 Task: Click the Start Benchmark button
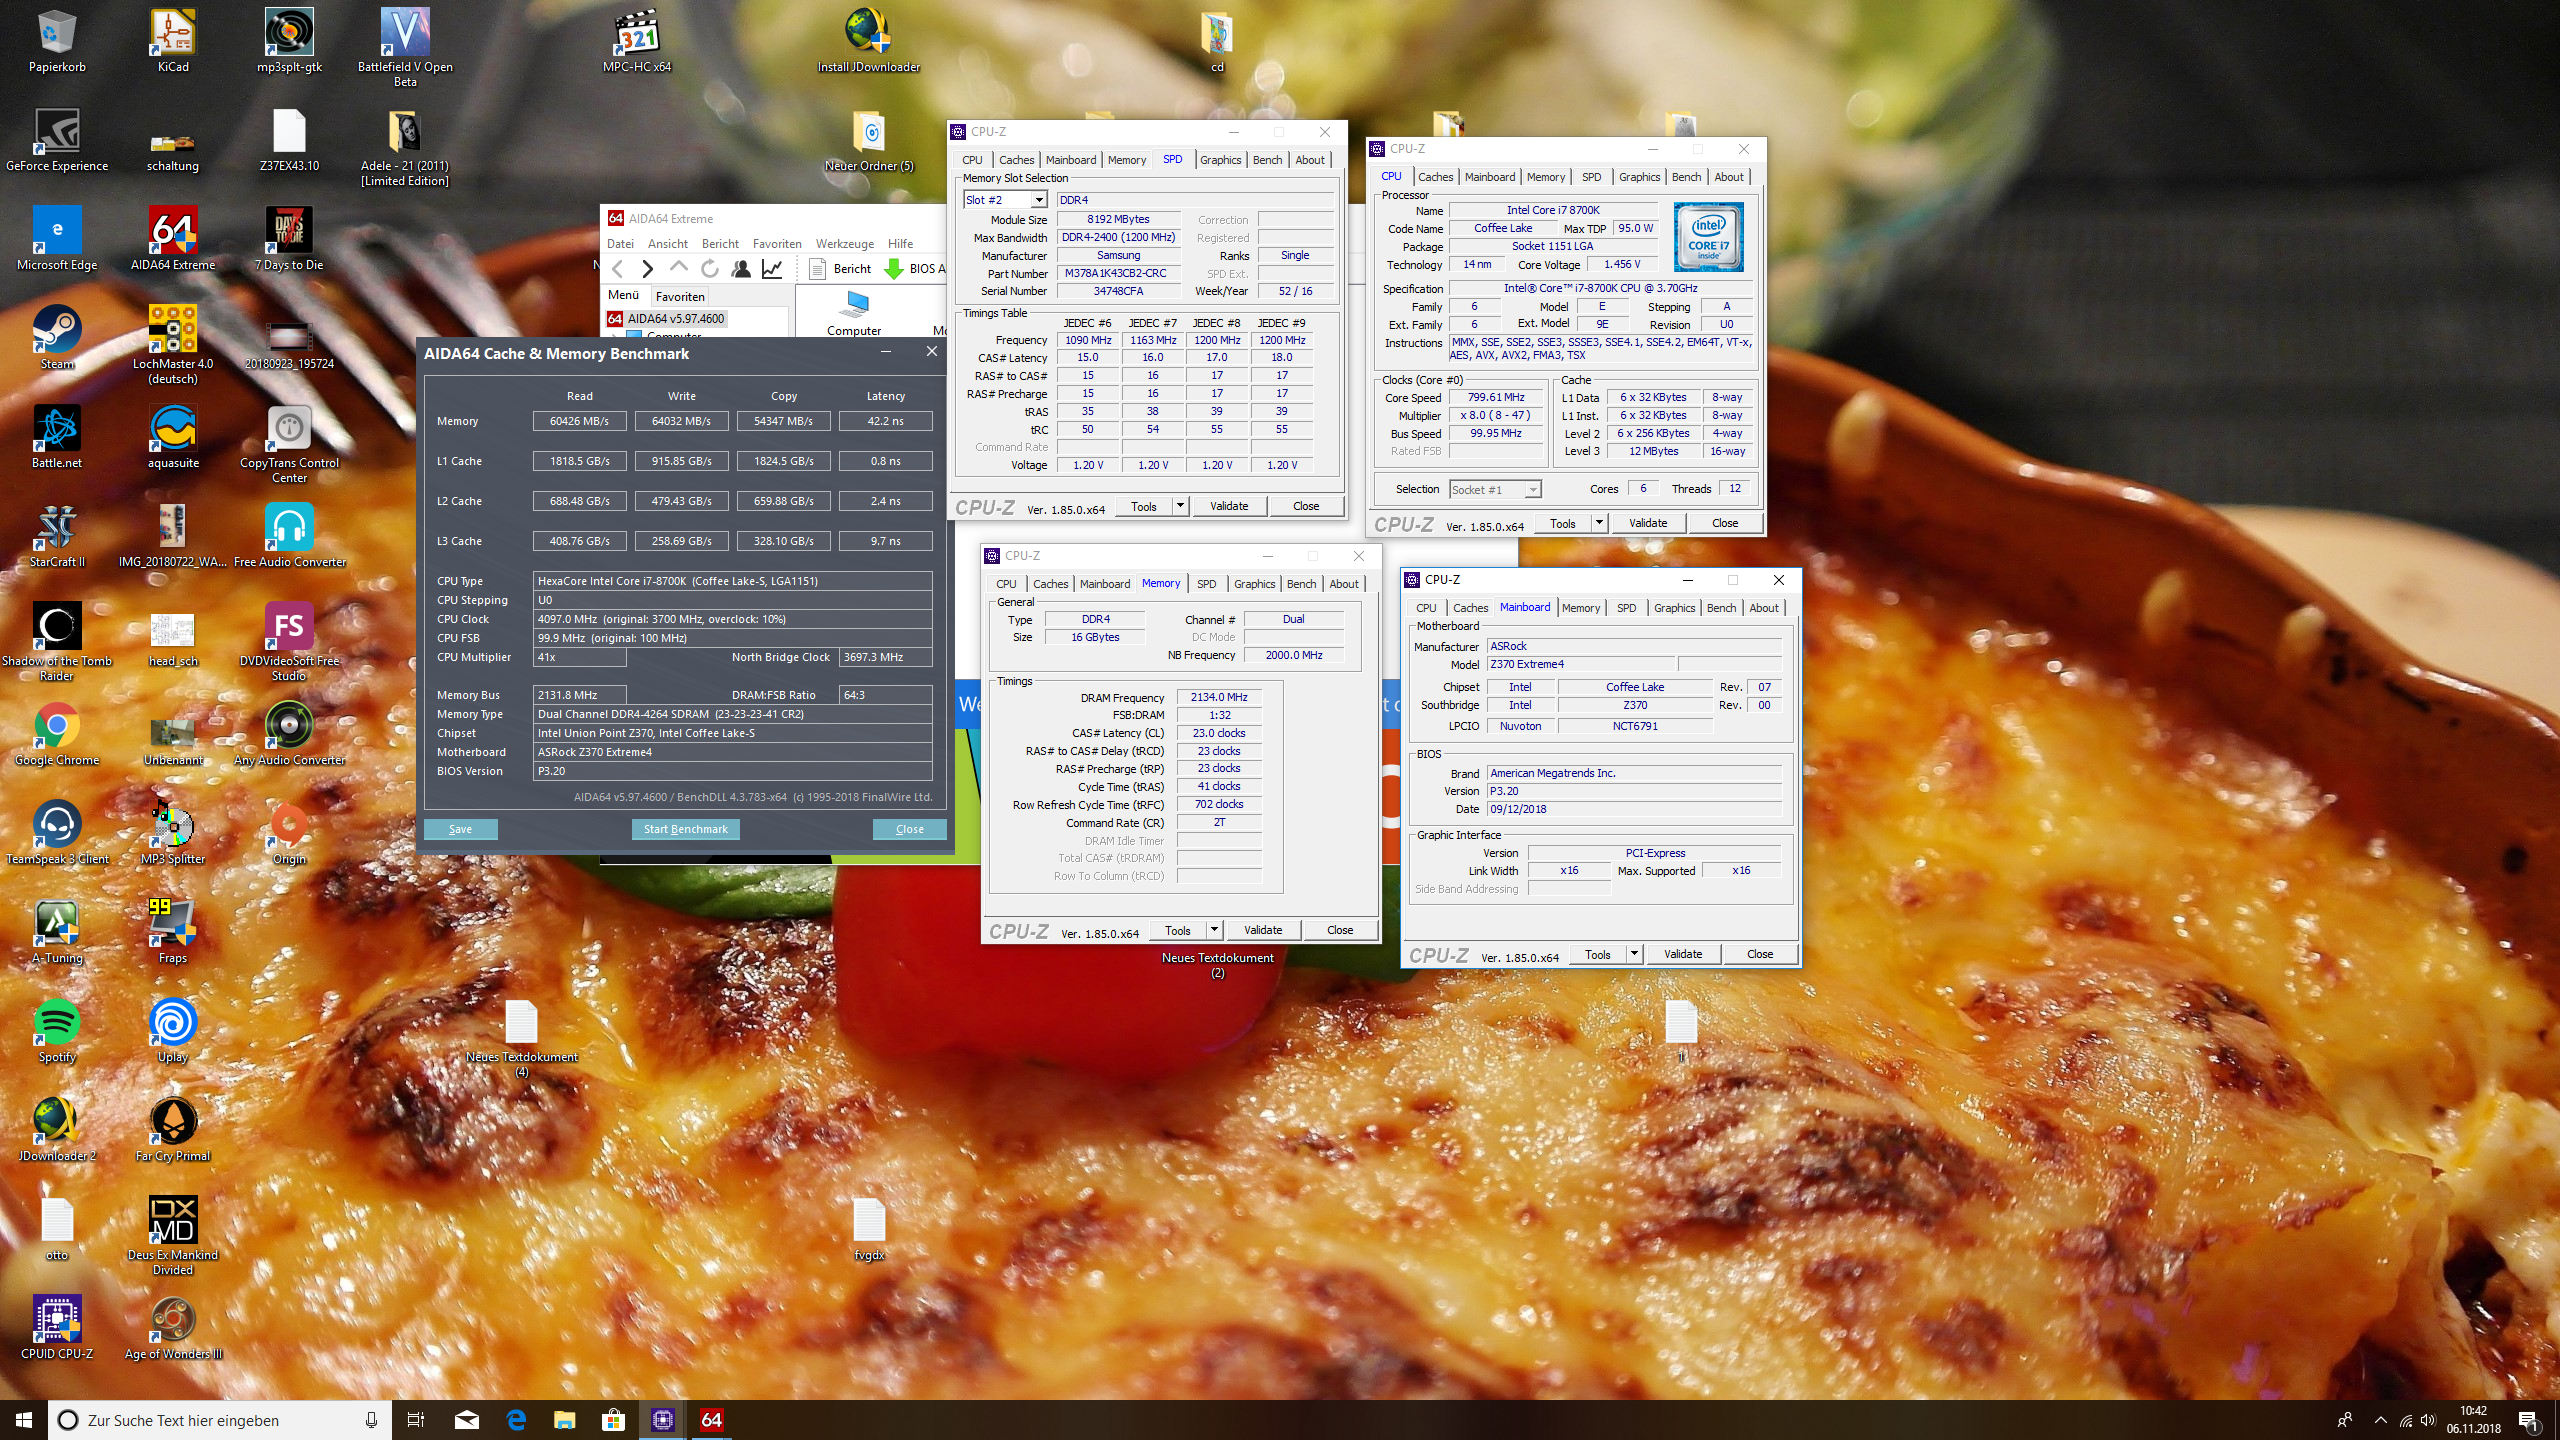pyautogui.click(x=685, y=829)
